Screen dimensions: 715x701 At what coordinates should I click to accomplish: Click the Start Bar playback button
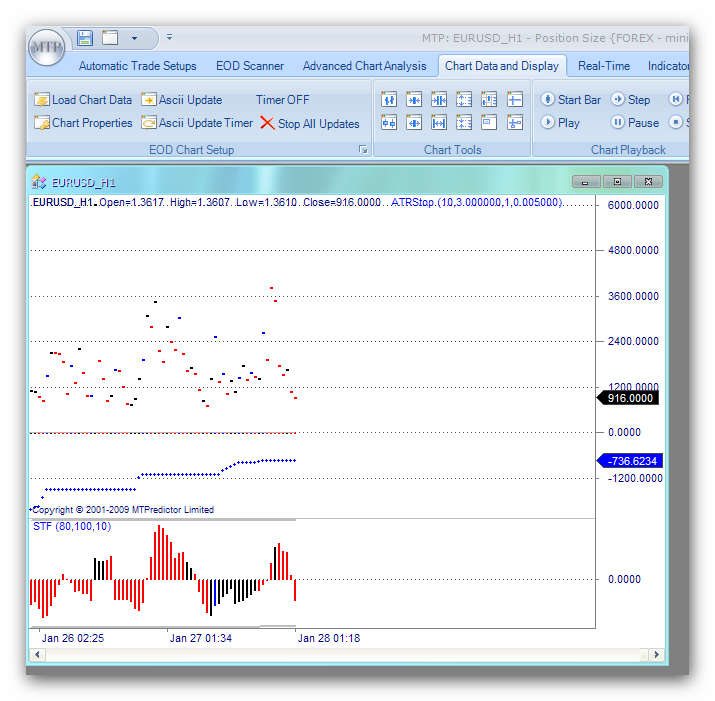point(571,100)
